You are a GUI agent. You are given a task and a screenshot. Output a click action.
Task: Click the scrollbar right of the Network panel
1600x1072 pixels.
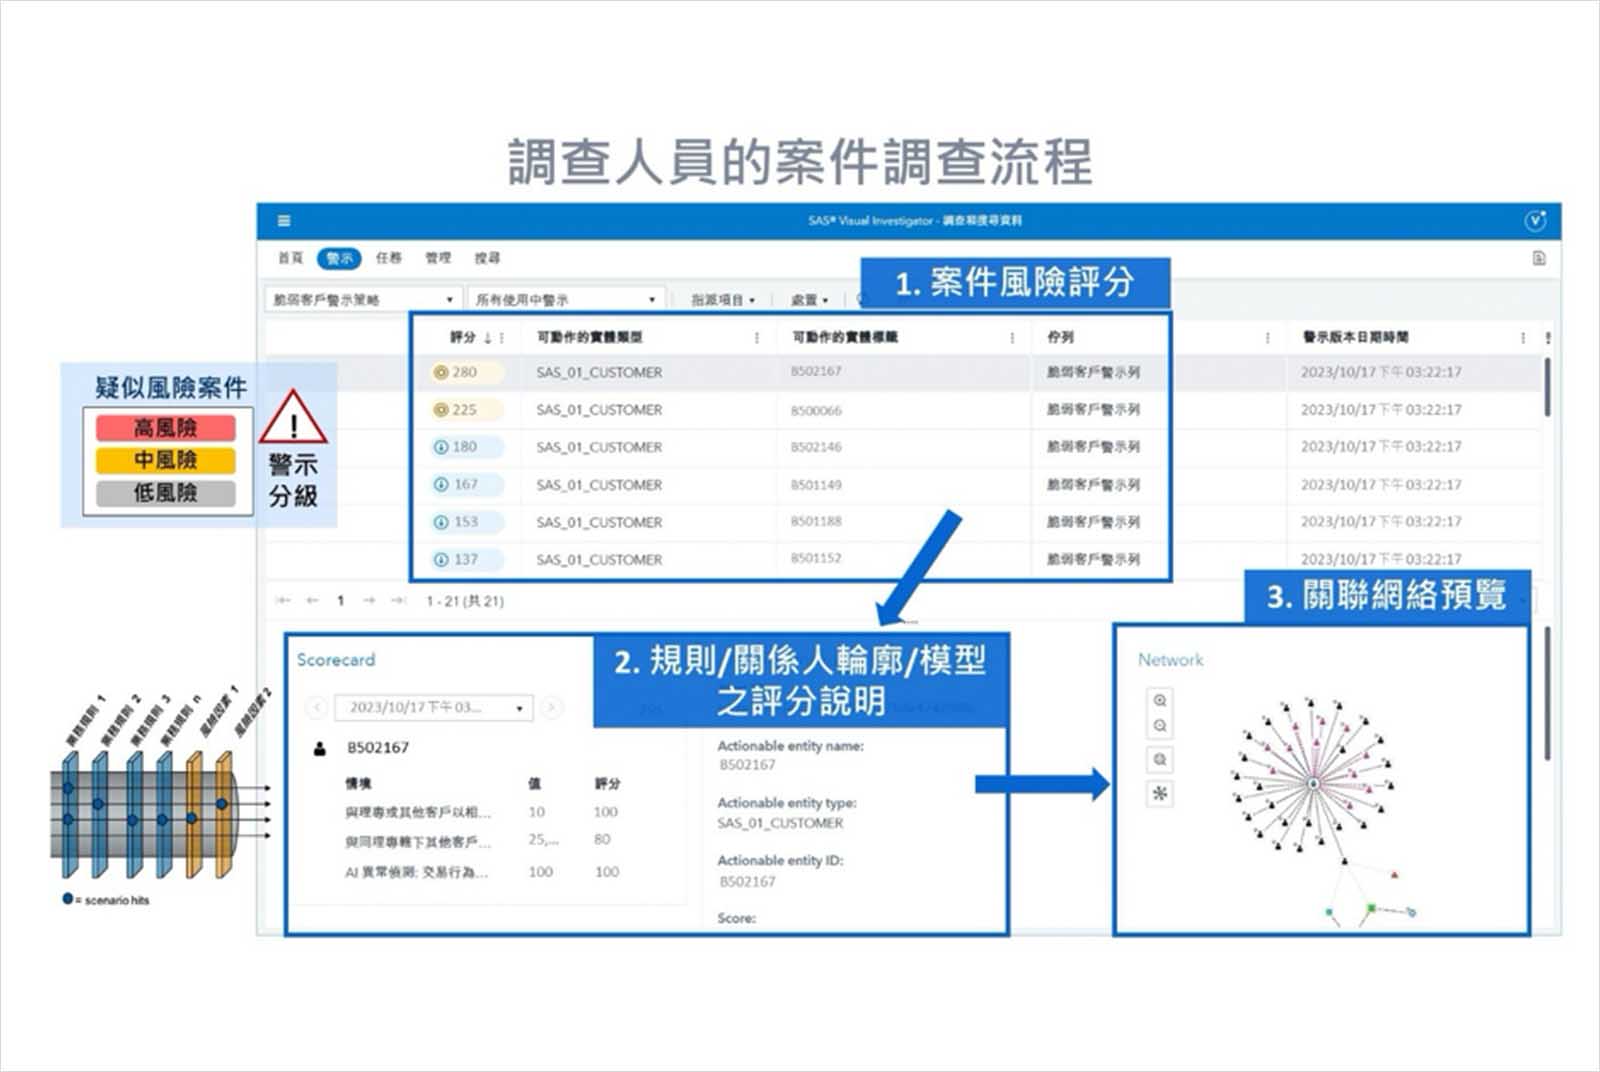[x=1548, y=693]
